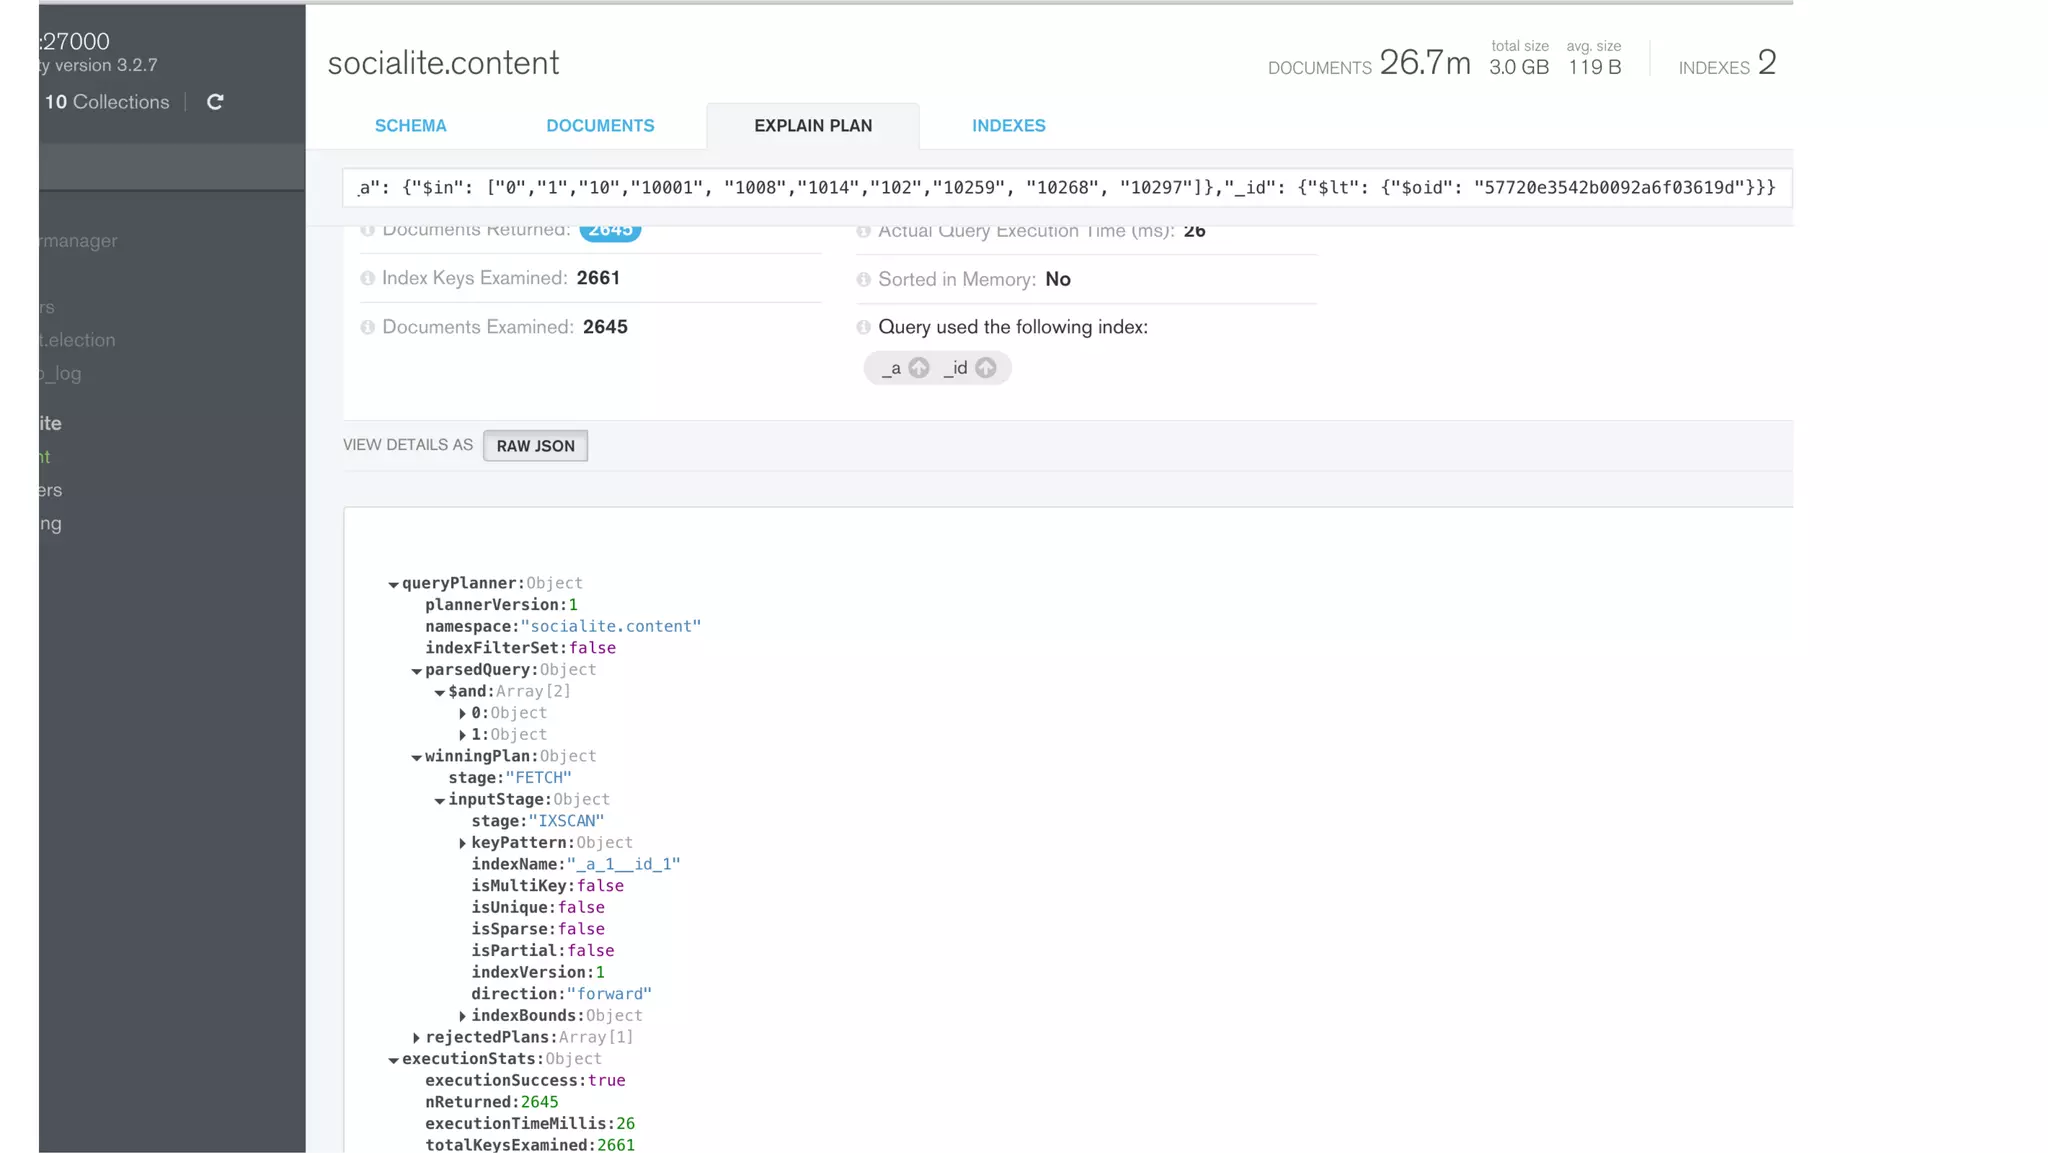Collapse the parsedQuery node
The height and width of the screenshot is (1153, 2048).
(x=416, y=671)
